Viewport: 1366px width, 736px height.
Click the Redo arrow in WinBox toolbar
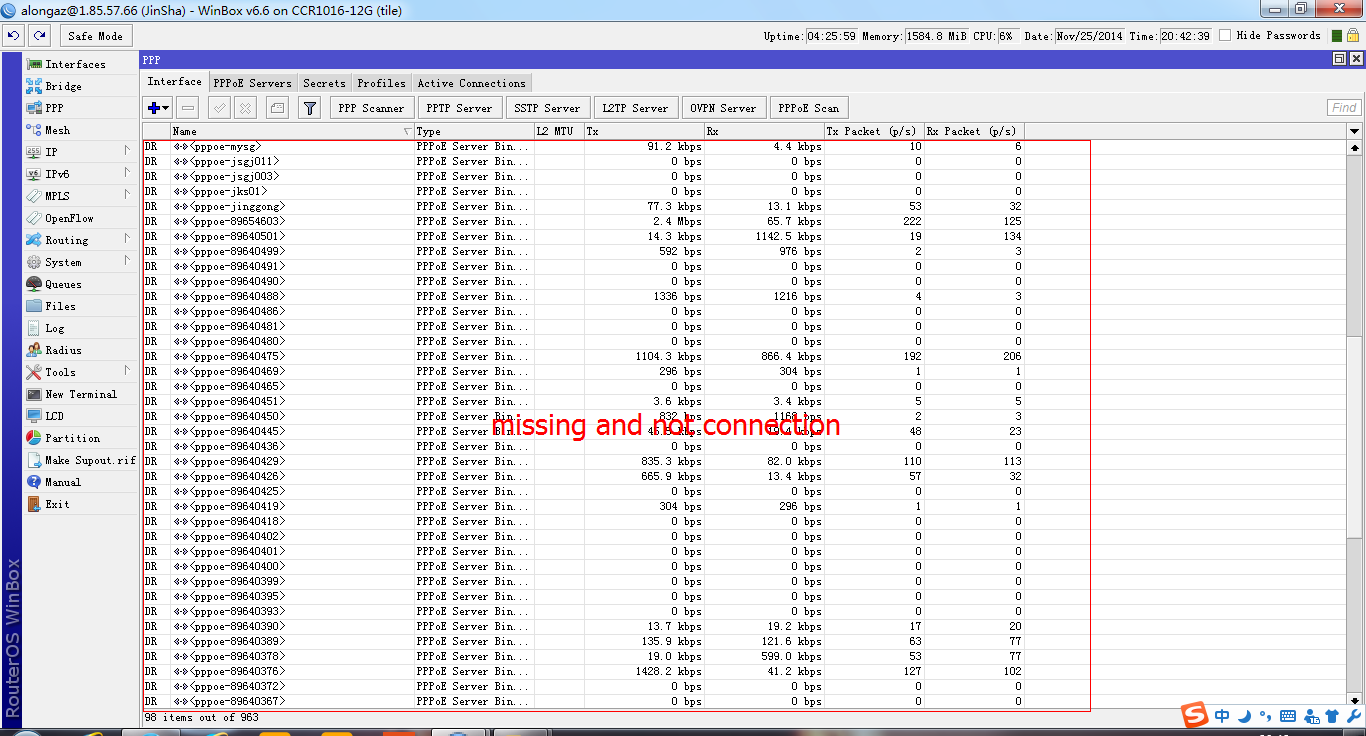click(x=38, y=34)
